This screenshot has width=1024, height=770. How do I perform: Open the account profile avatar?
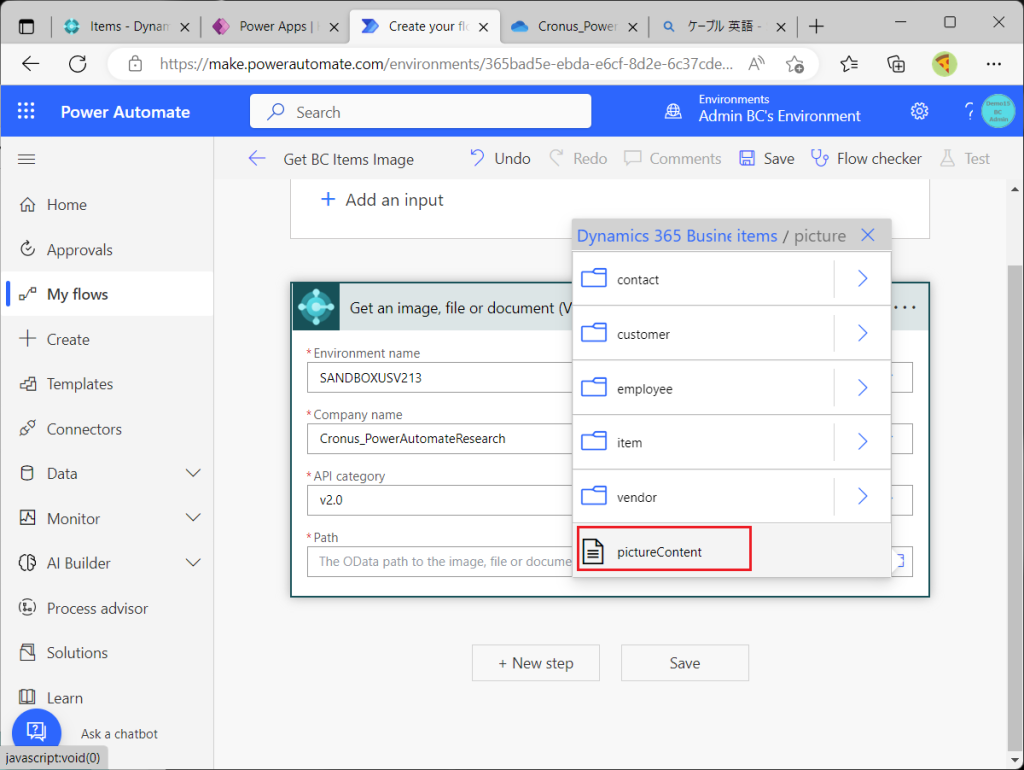pyautogui.click(x=998, y=112)
